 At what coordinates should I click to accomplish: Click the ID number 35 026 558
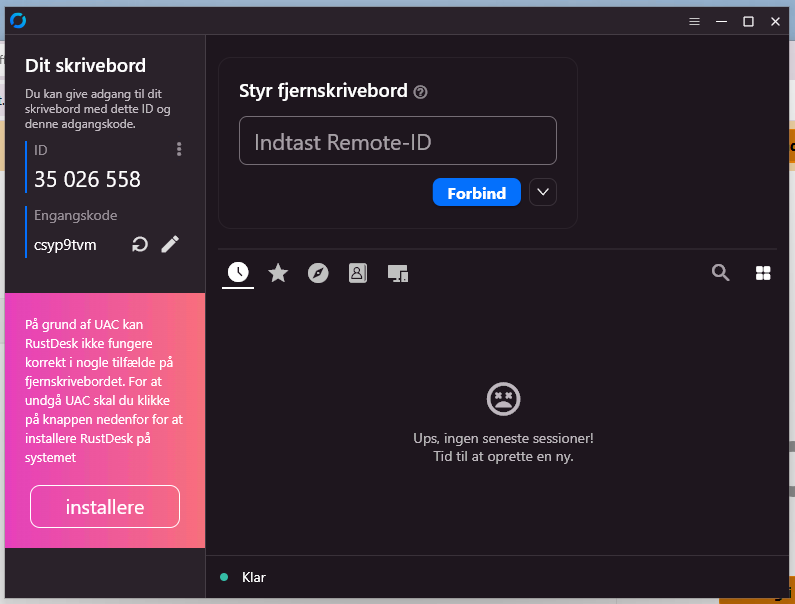(87, 180)
